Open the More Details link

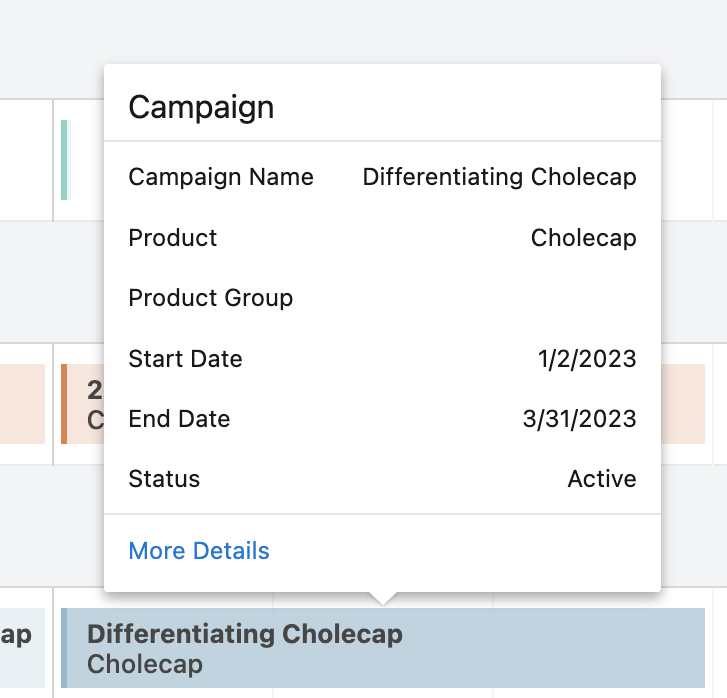199,551
